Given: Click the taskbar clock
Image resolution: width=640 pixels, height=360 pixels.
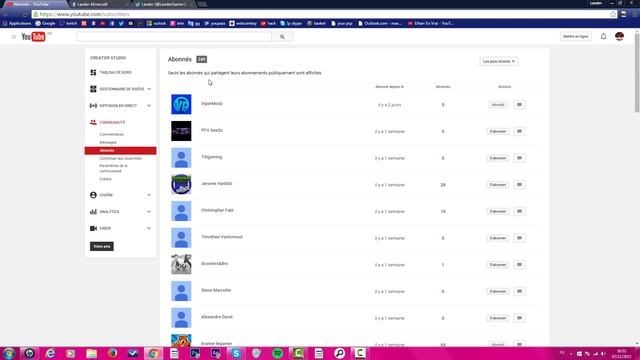Looking at the screenshot, I should click(x=621, y=353).
